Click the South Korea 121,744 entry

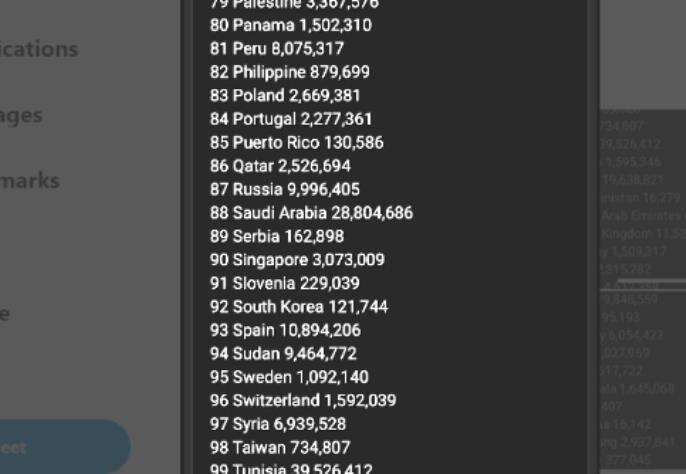[x=298, y=307]
